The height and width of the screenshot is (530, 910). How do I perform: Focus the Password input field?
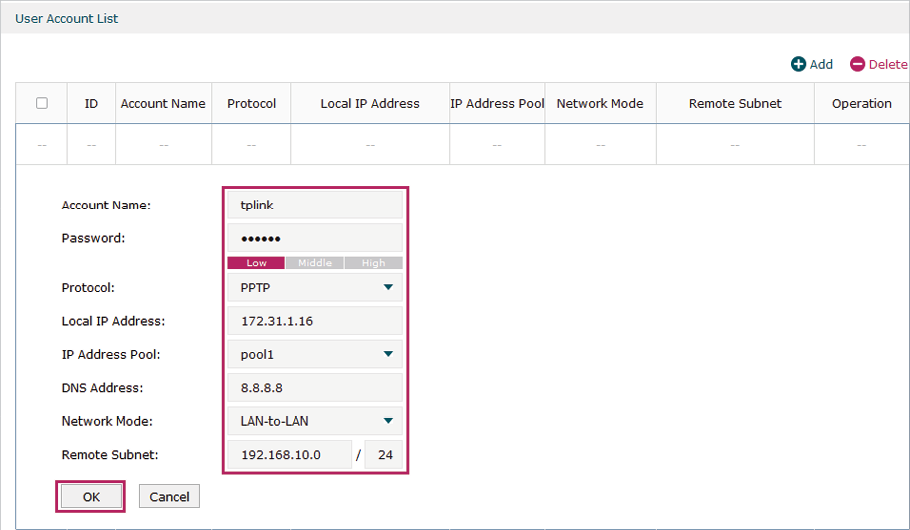[x=315, y=238]
